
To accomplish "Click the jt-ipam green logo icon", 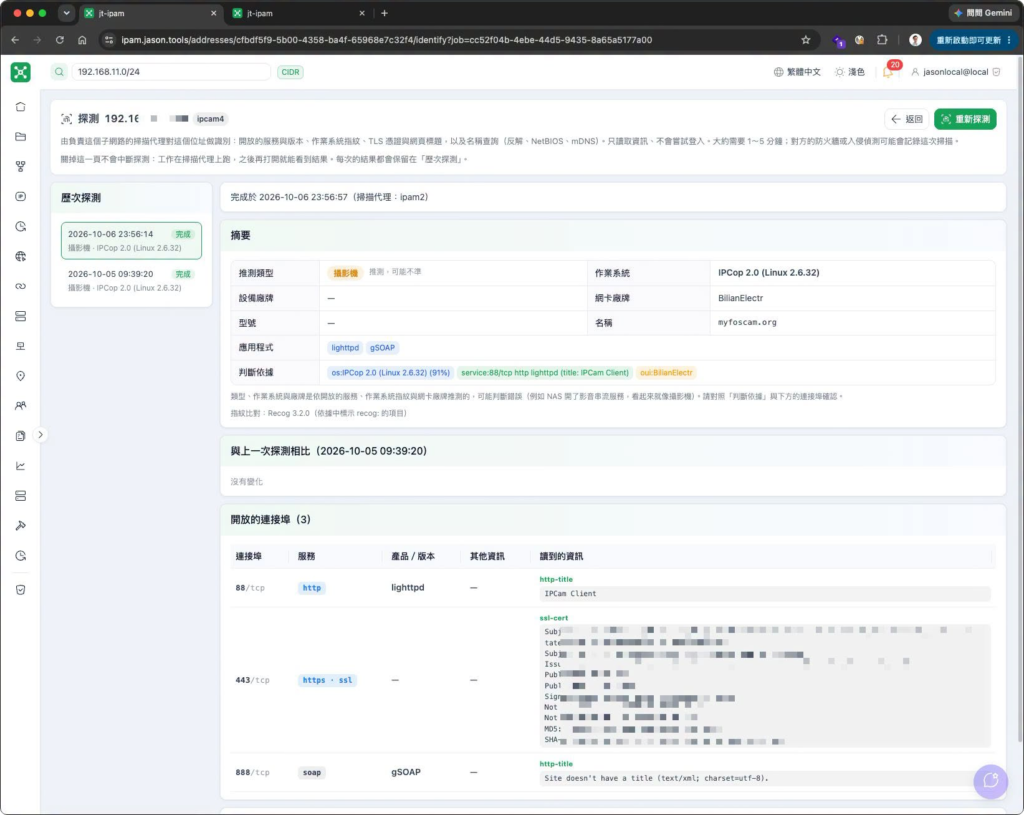I will 21,72.
